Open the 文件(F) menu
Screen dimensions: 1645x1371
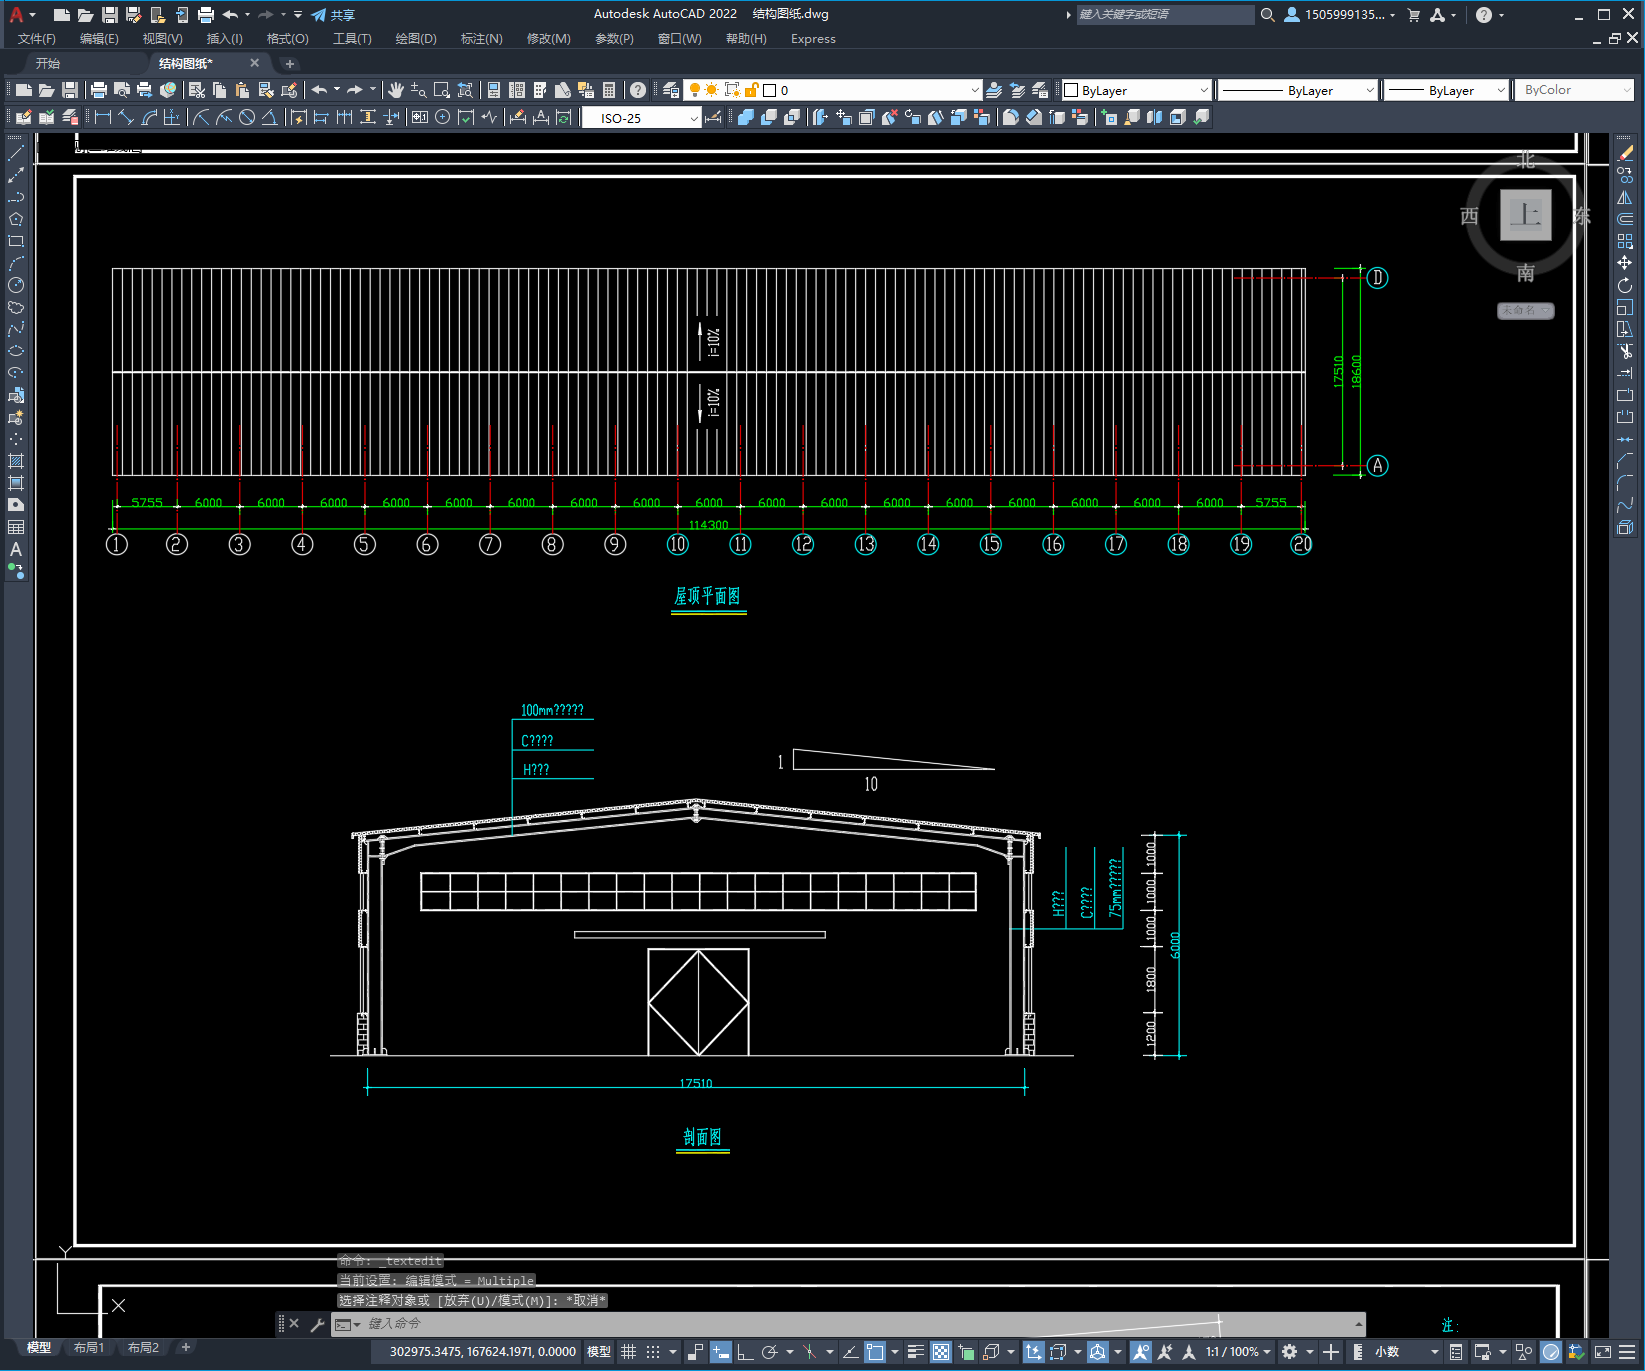tap(37, 39)
